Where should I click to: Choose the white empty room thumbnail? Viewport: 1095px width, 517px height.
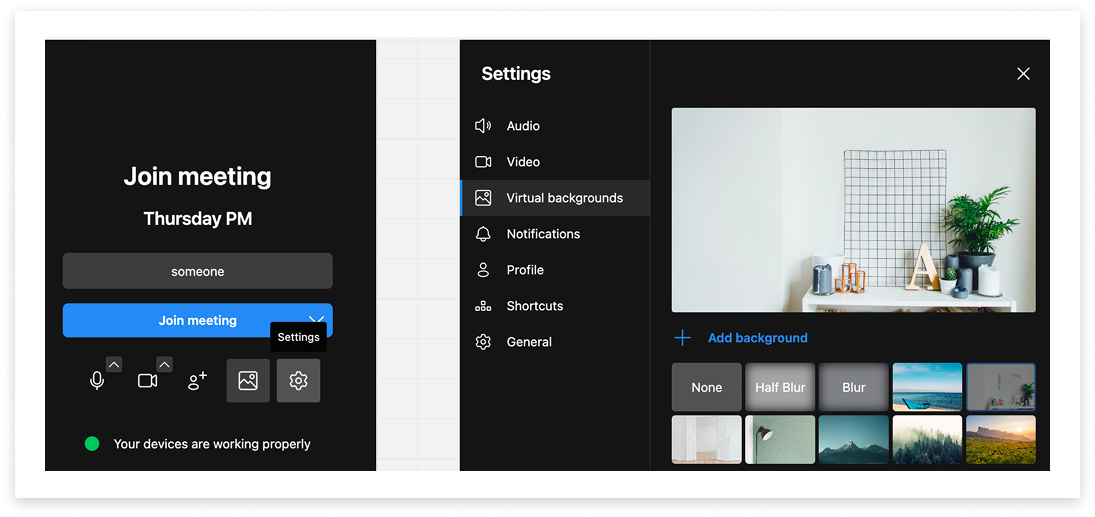[x=707, y=439]
